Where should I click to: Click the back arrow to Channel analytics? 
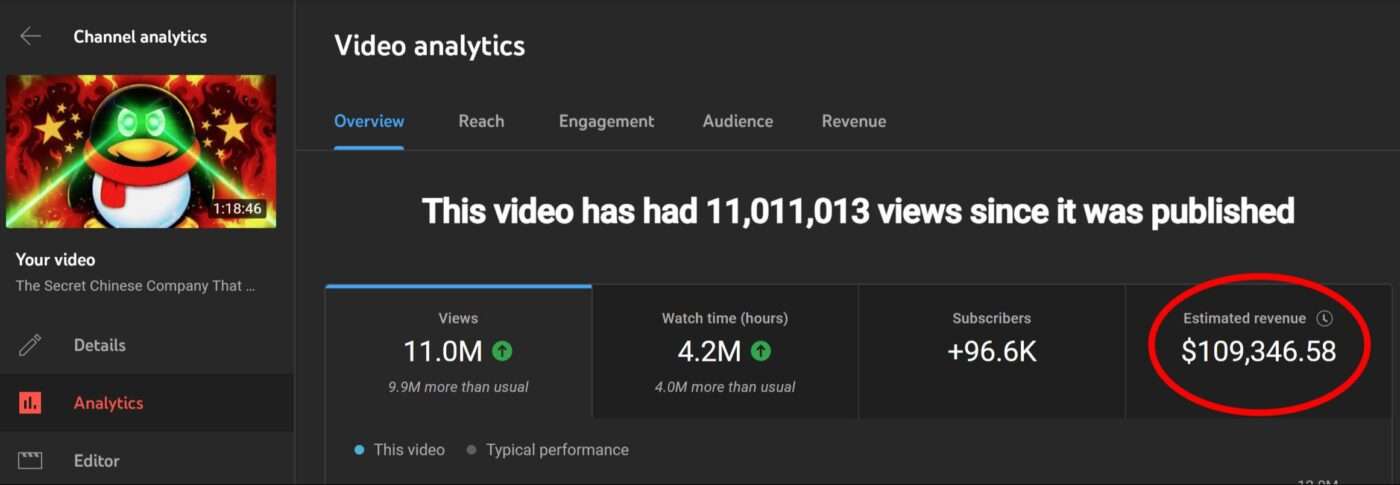click(x=30, y=37)
